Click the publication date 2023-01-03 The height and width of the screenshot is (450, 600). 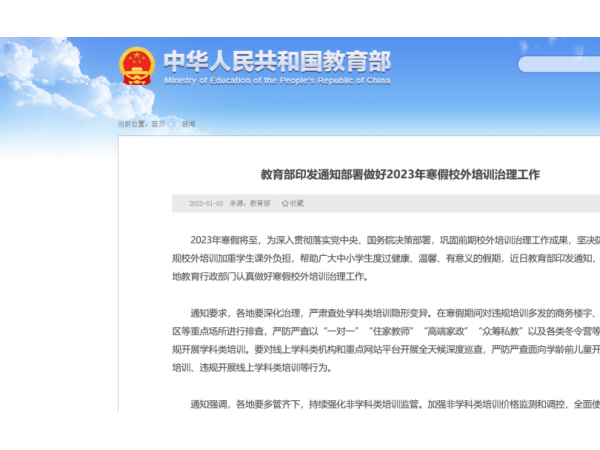206,203
